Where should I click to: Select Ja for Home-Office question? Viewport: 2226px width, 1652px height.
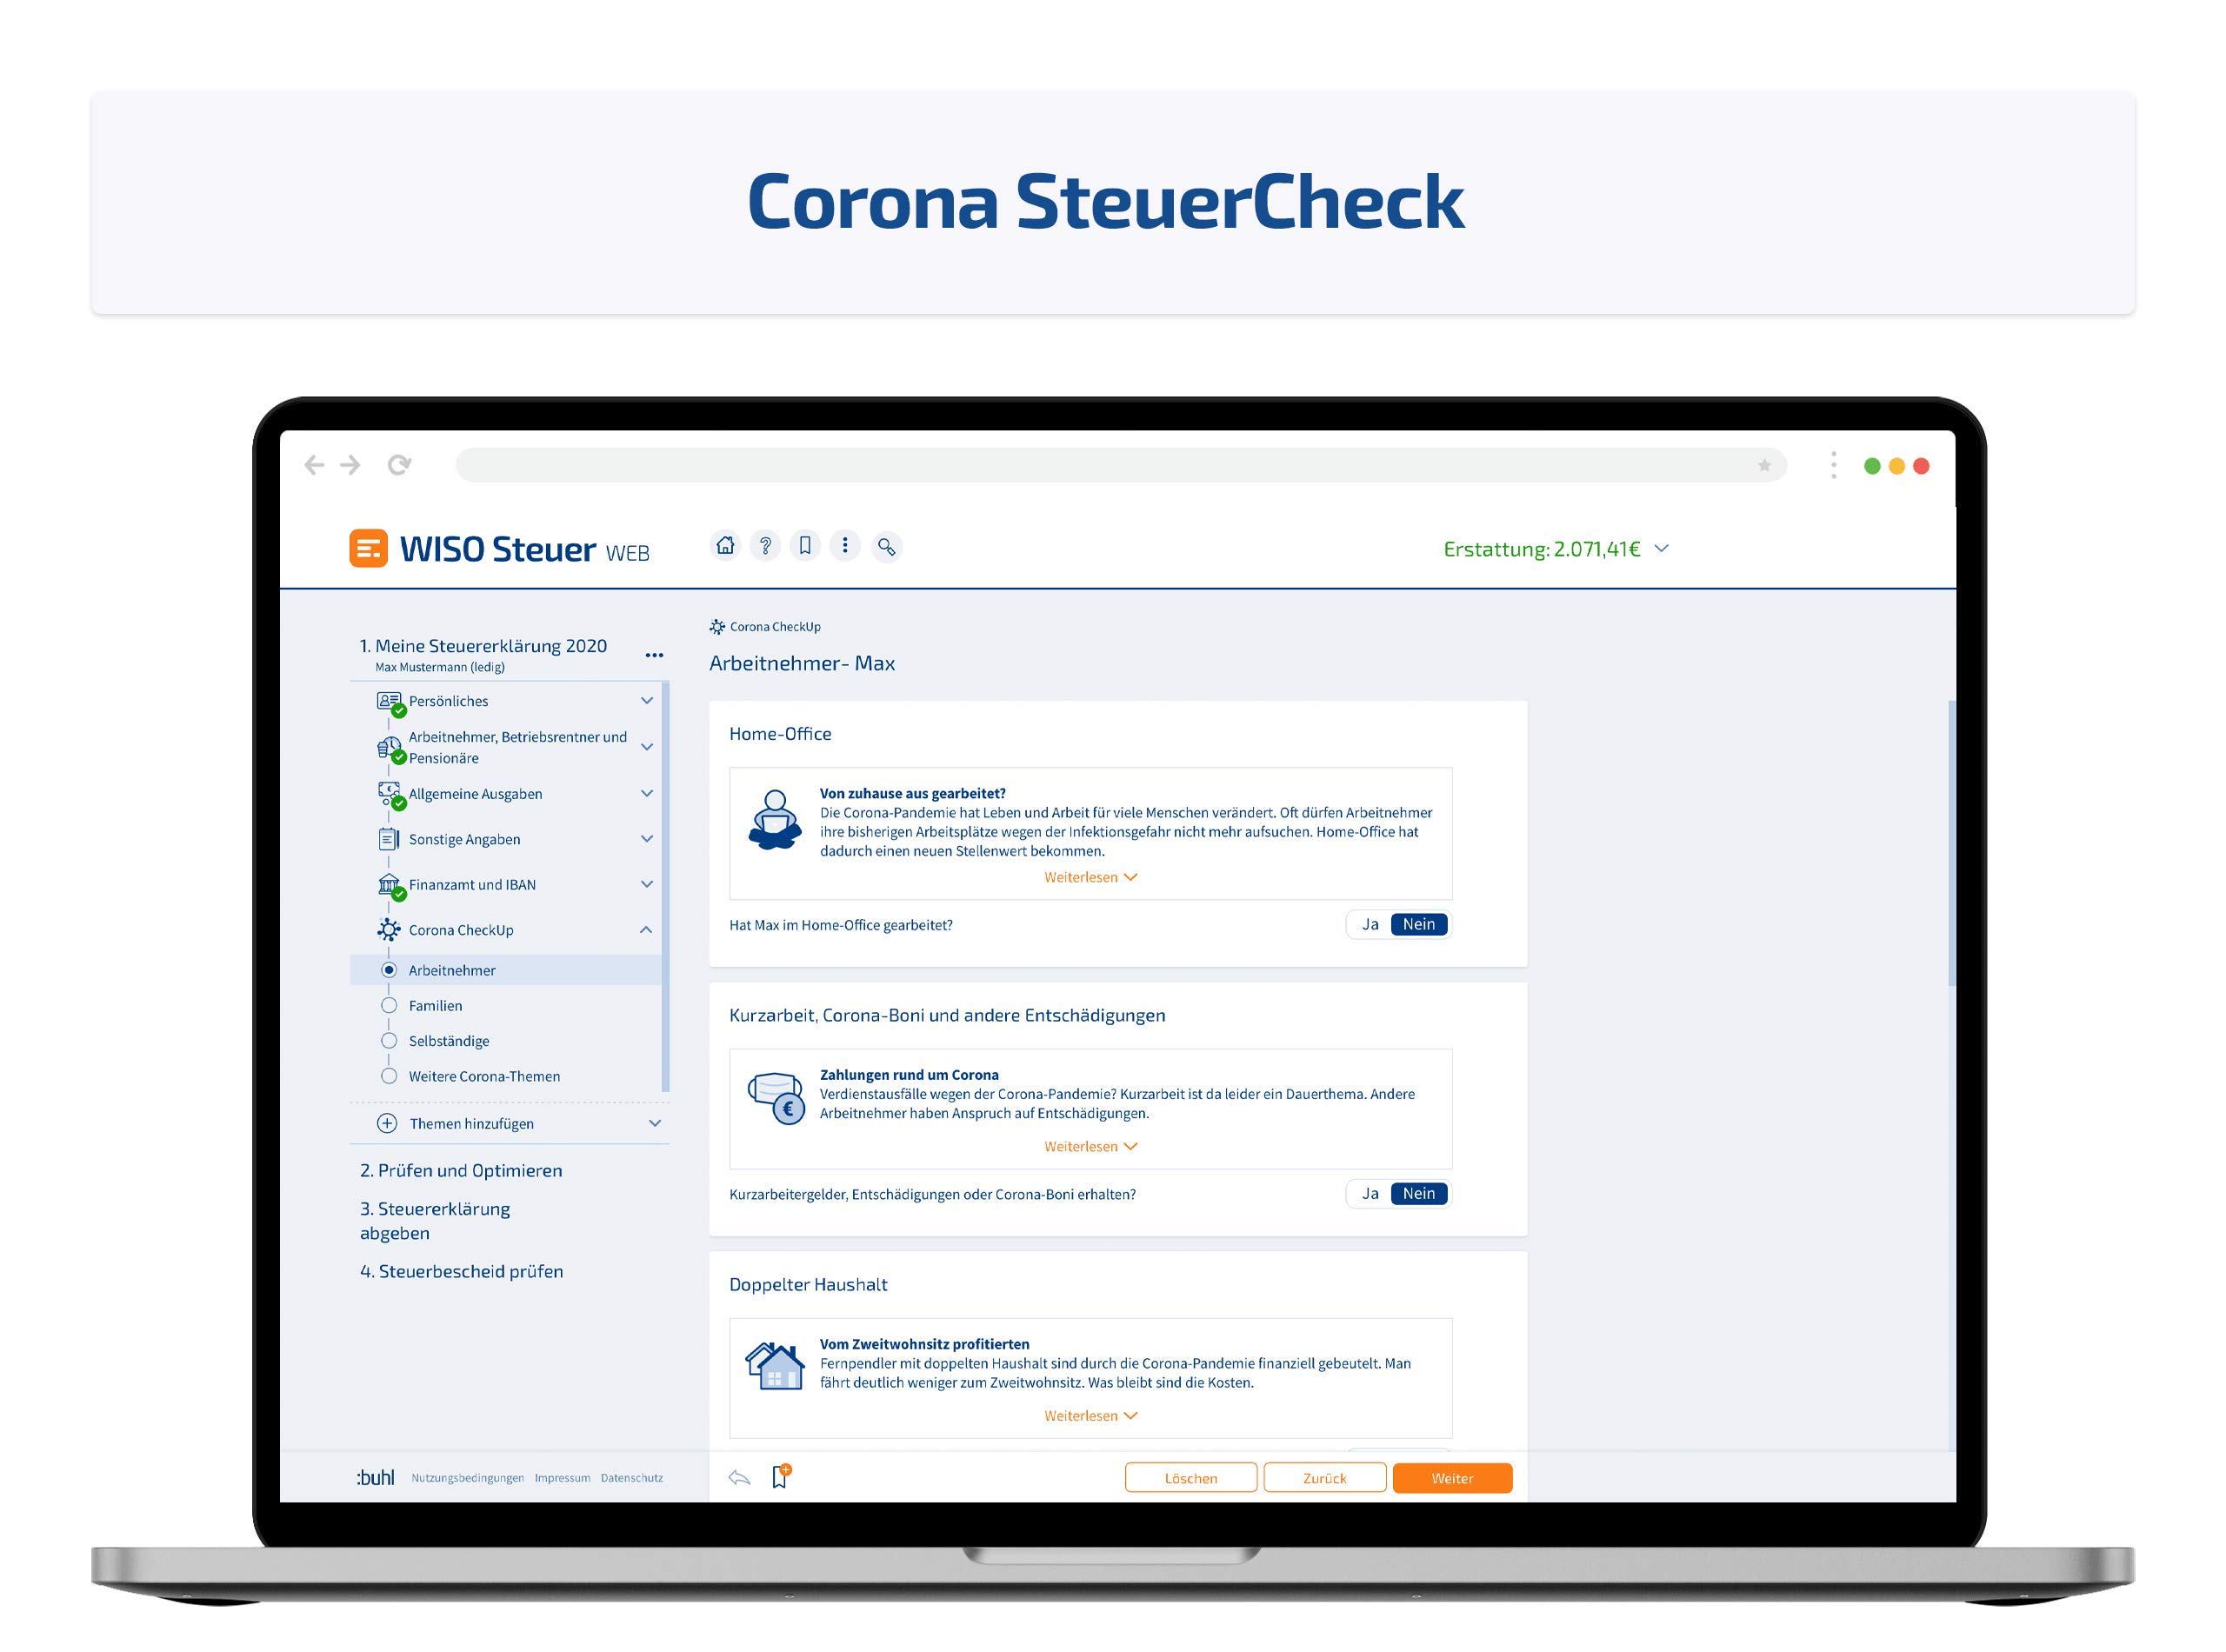[1370, 924]
